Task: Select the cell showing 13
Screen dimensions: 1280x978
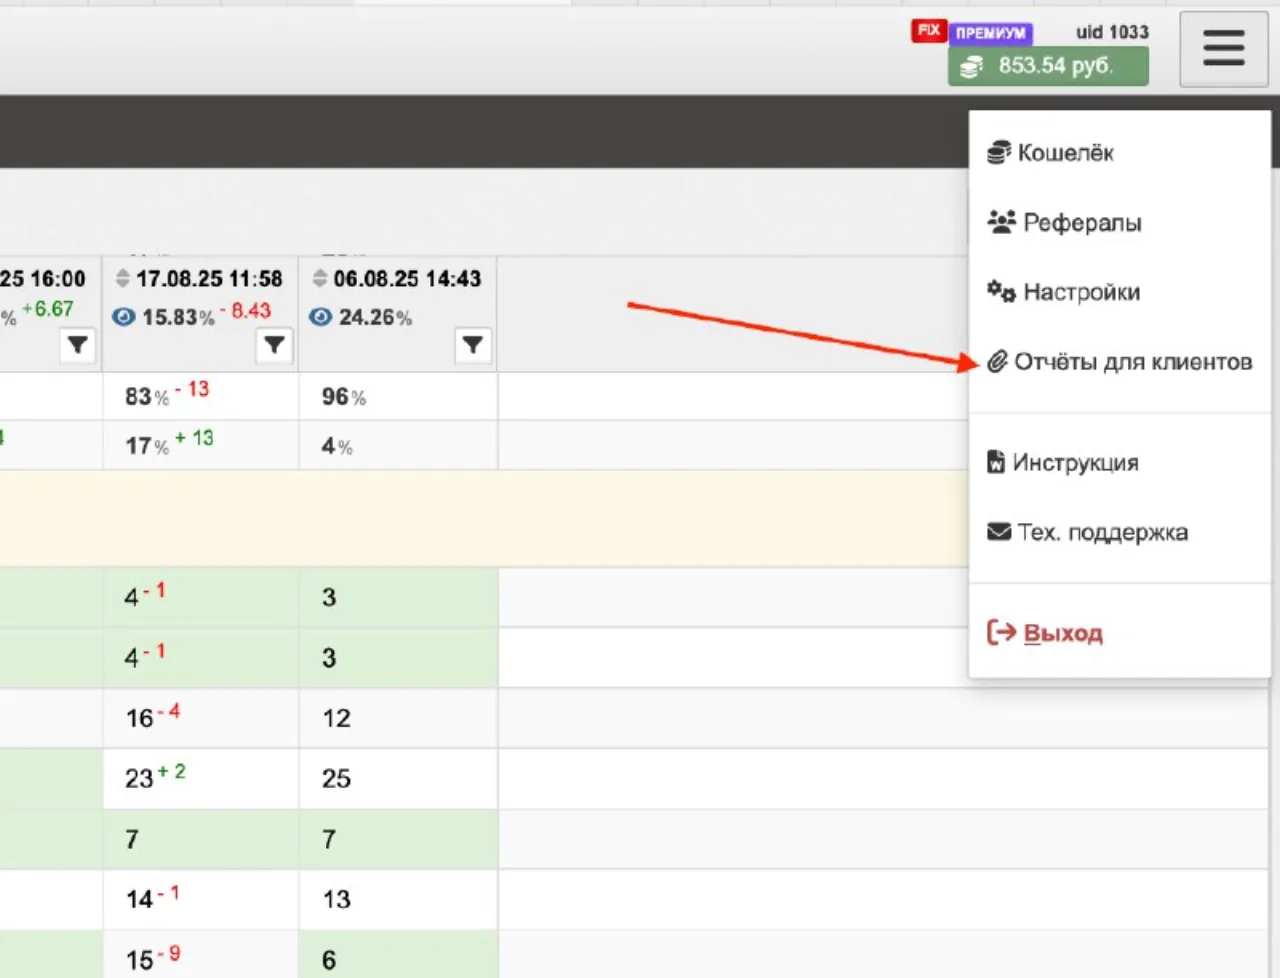Action: coord(398,899)
